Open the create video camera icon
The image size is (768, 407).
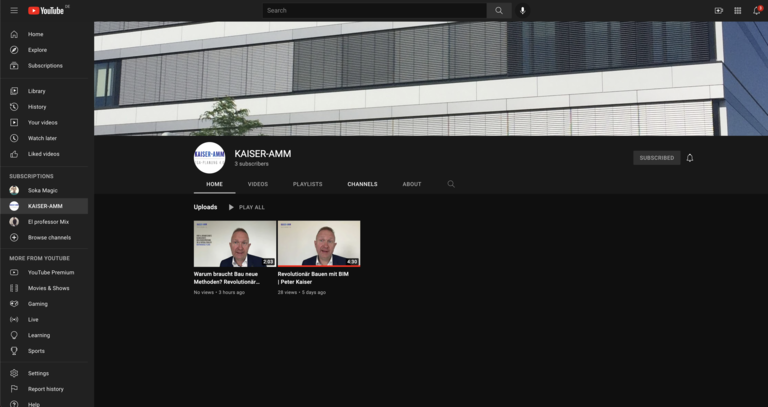(x=719, y=10)
